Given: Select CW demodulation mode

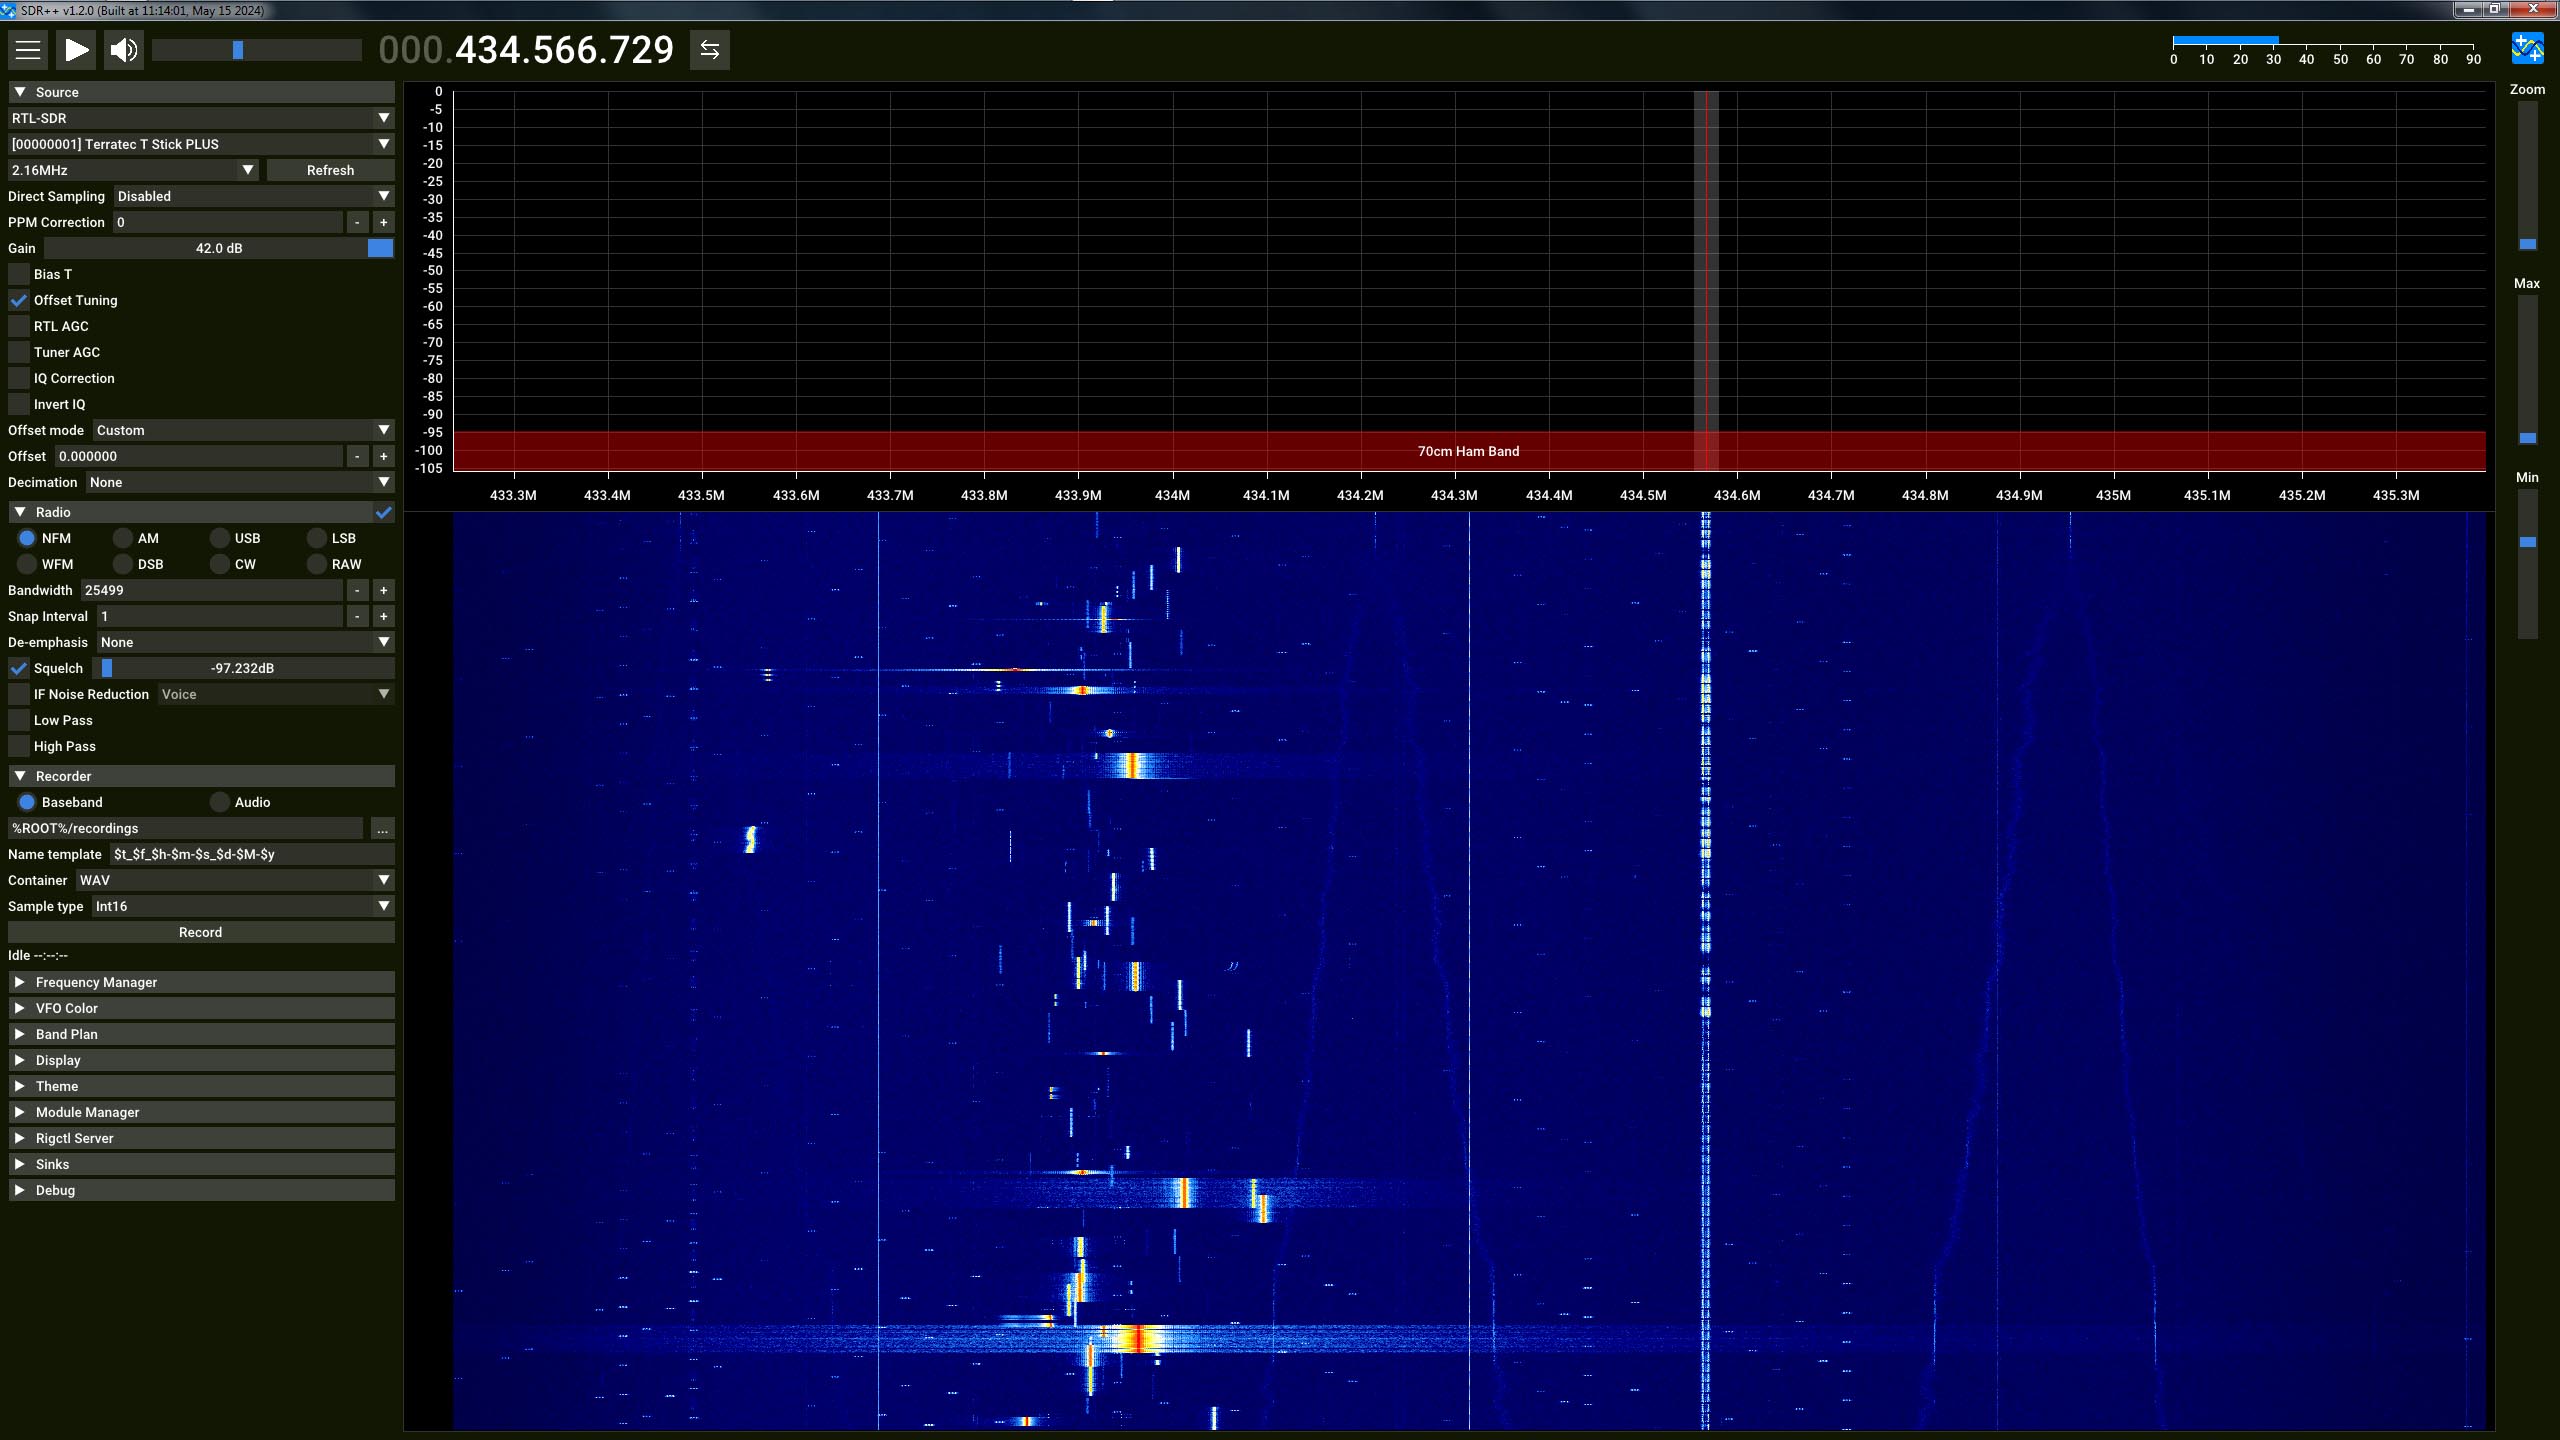Looking at the screenshot, I should (220, 564).
